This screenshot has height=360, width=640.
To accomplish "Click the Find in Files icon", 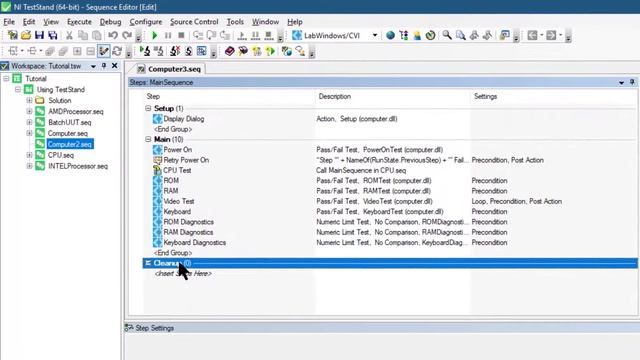I will 460,36.
